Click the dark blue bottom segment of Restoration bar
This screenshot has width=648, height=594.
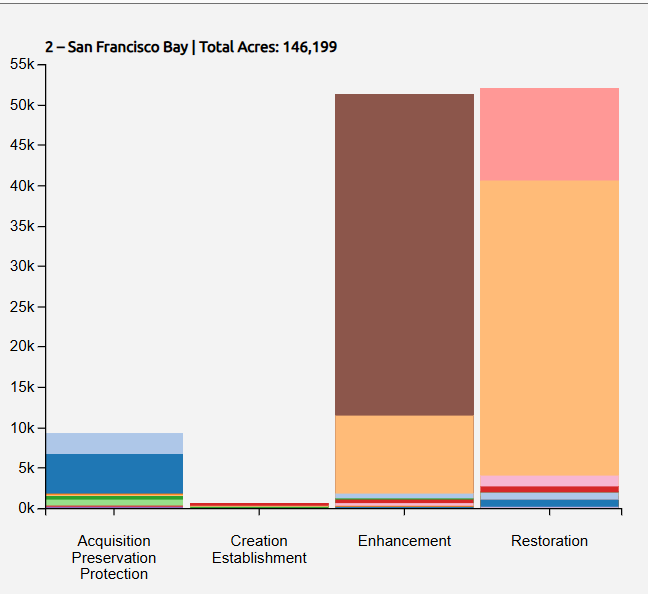point(549,503)
